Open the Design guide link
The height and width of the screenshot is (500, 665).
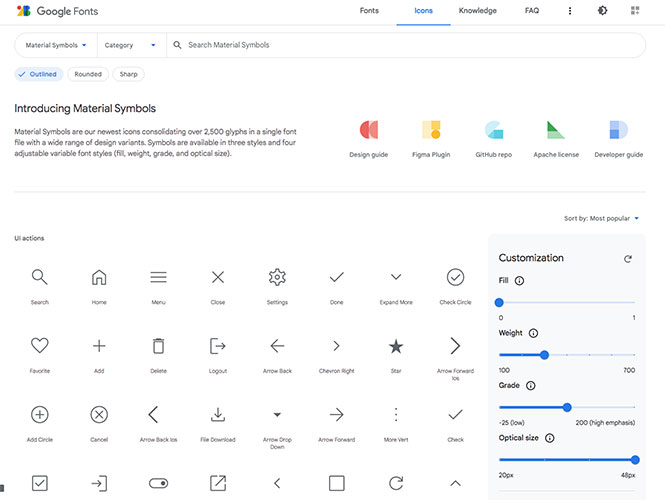tap(369, 139)
